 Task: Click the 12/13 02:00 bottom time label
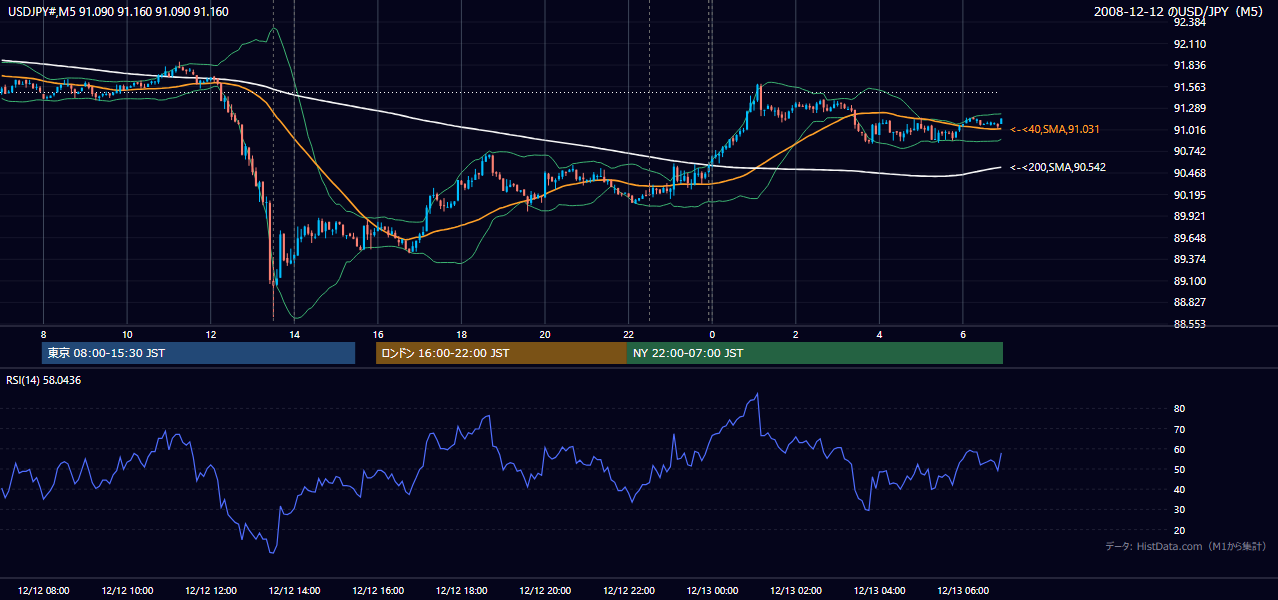[x=795, y=590]
